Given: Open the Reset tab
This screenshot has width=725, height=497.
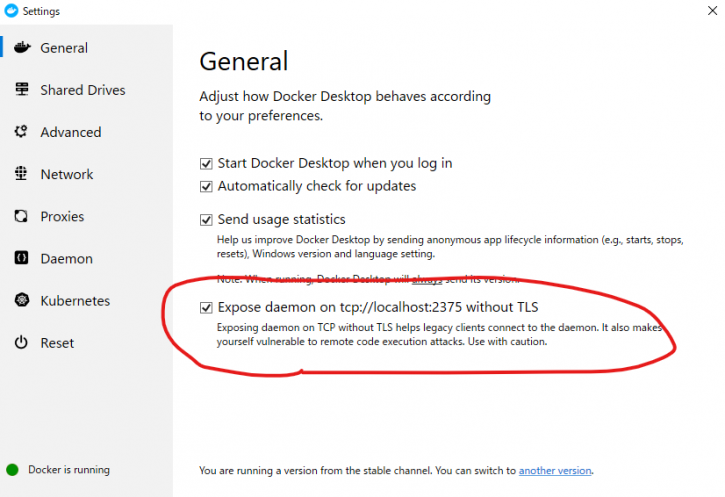Looking at the screenshot, I should click(86, 343).
